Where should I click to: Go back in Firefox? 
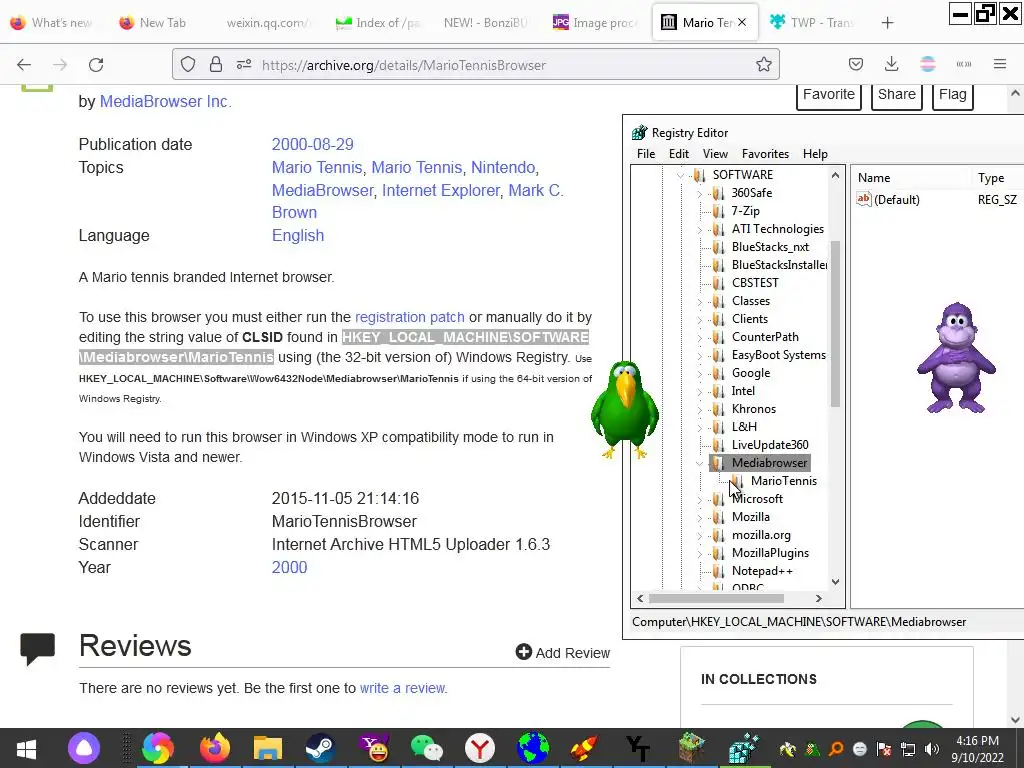24,65
